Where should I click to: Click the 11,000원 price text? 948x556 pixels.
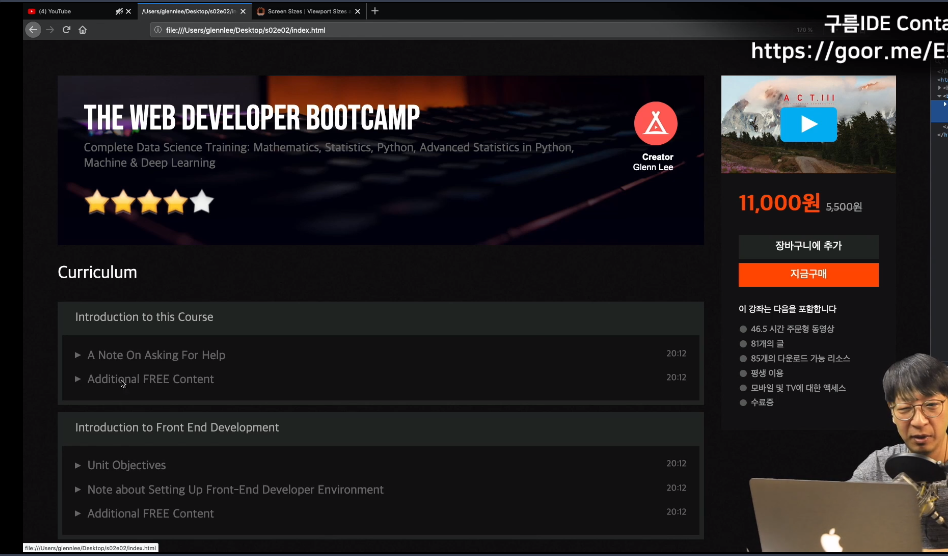coord(779,202)
